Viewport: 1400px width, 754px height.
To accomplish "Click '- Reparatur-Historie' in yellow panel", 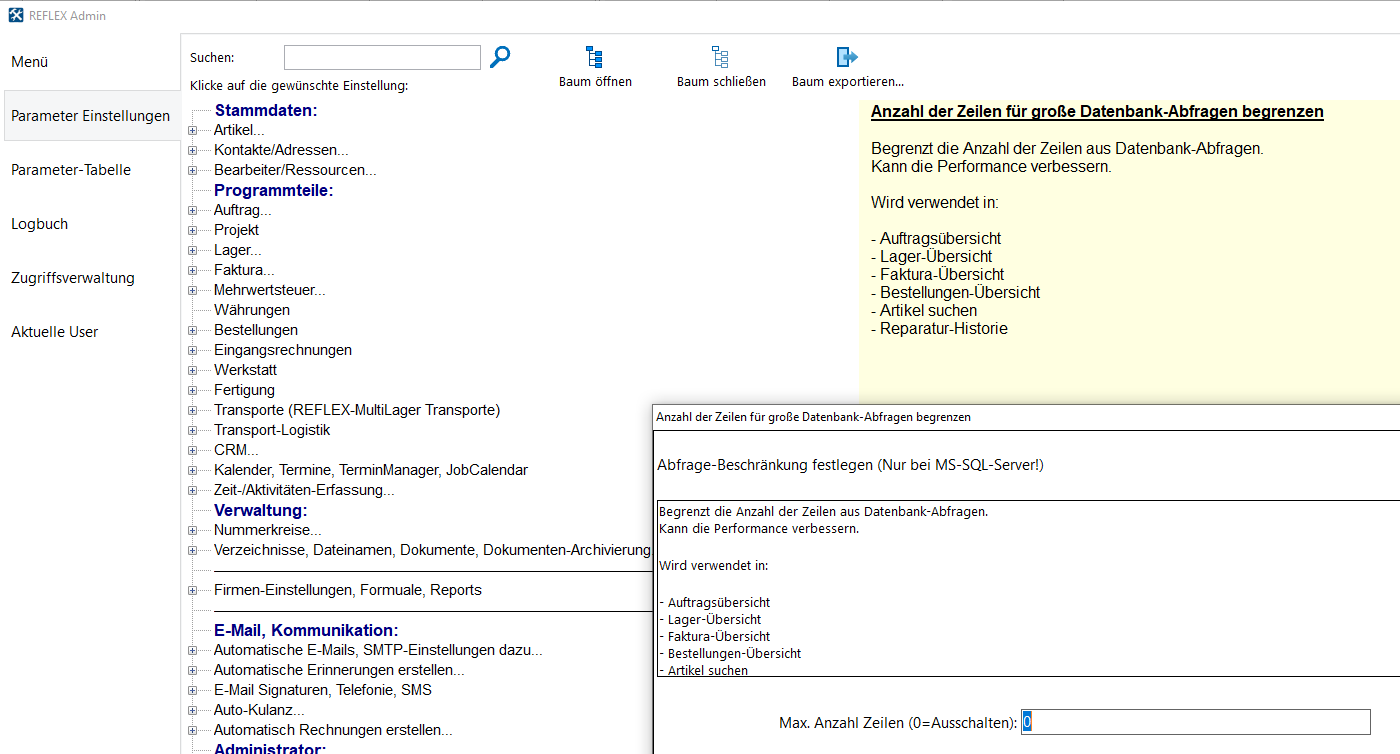I will coord(939,328).
